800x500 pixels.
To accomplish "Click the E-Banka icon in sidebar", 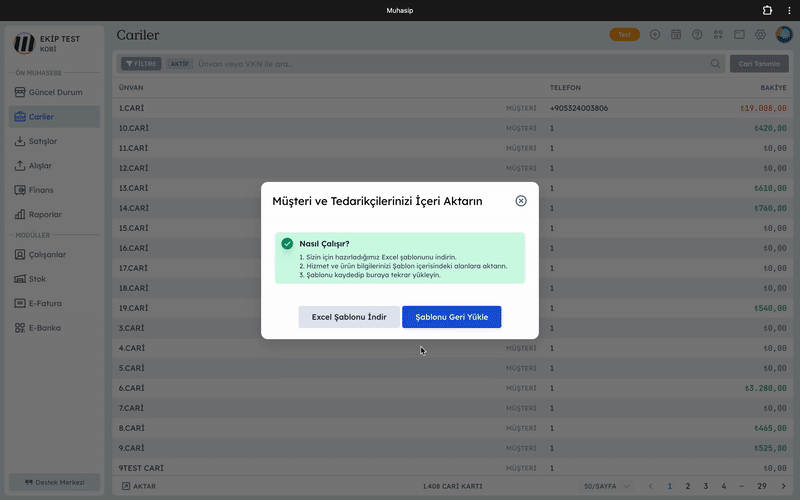I will (20, 328).
